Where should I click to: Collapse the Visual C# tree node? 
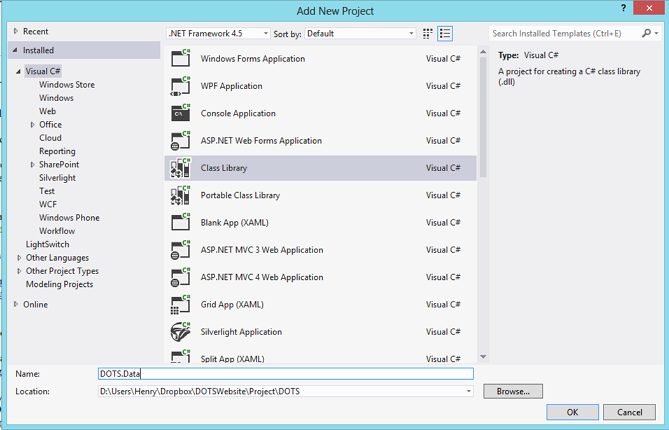point(18,71)
